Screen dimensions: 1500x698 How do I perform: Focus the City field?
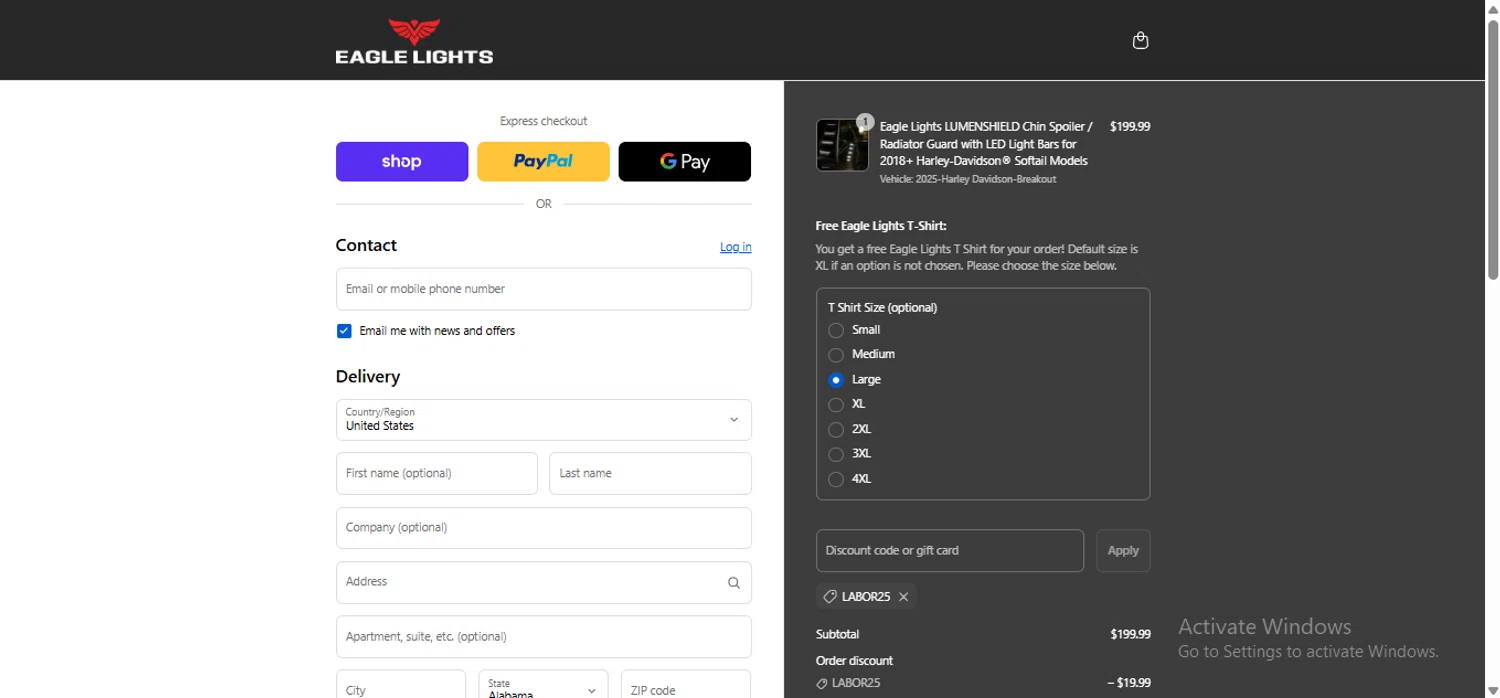point(401,685)
